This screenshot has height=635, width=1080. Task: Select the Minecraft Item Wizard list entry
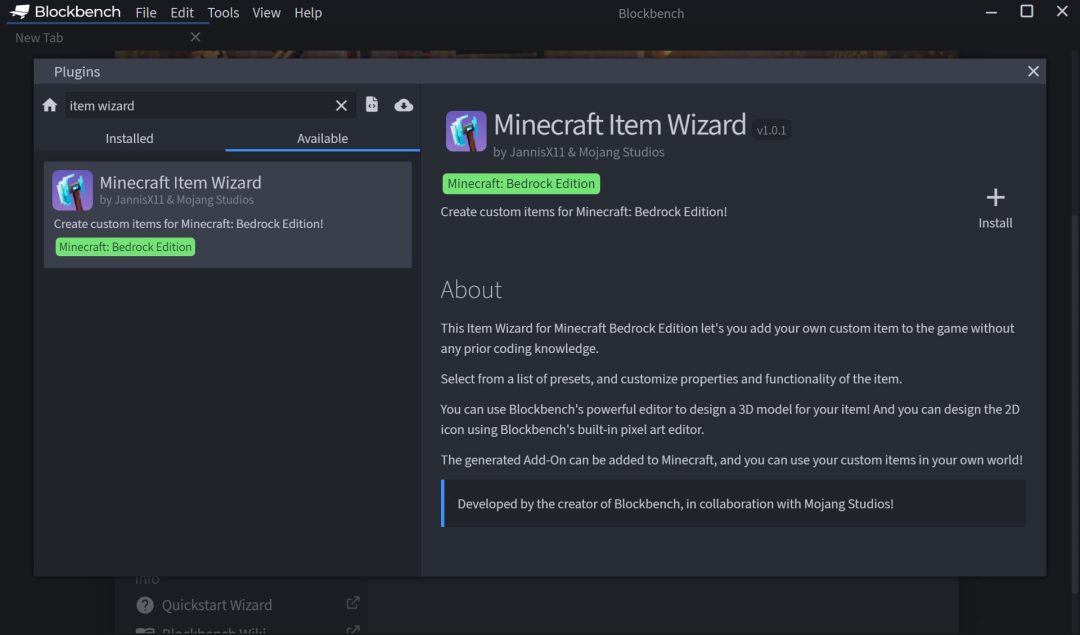click(x=228, y=214)
